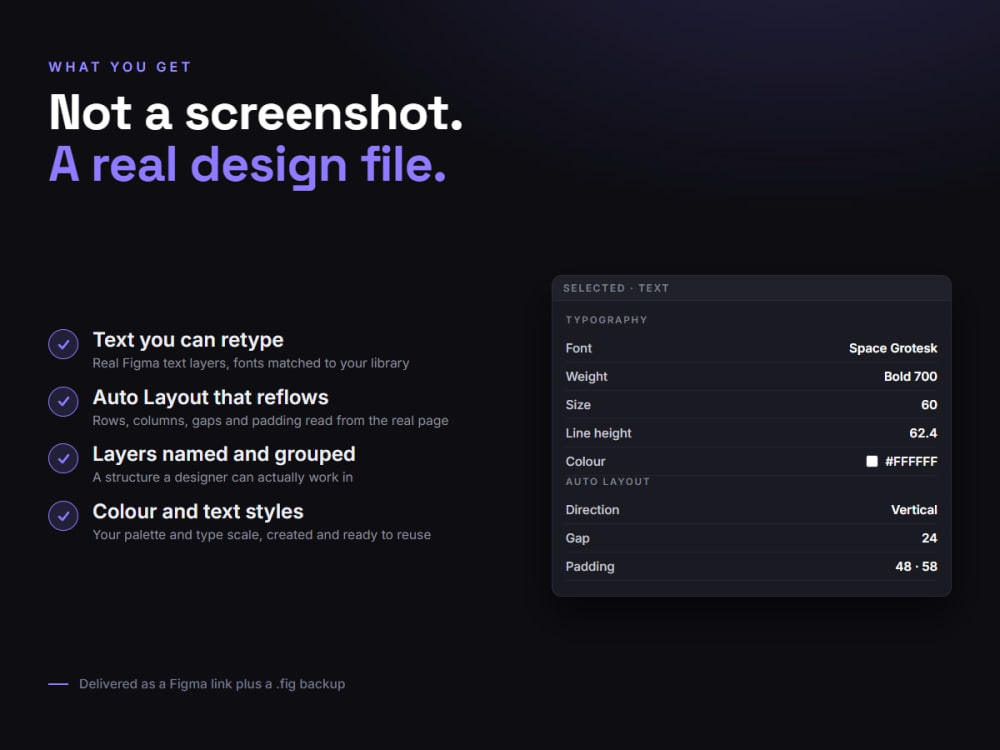Click 'Rows, columns, gaps and padding' description
The width and height of the screenshot is (1000, 750).
coord(270,421)
